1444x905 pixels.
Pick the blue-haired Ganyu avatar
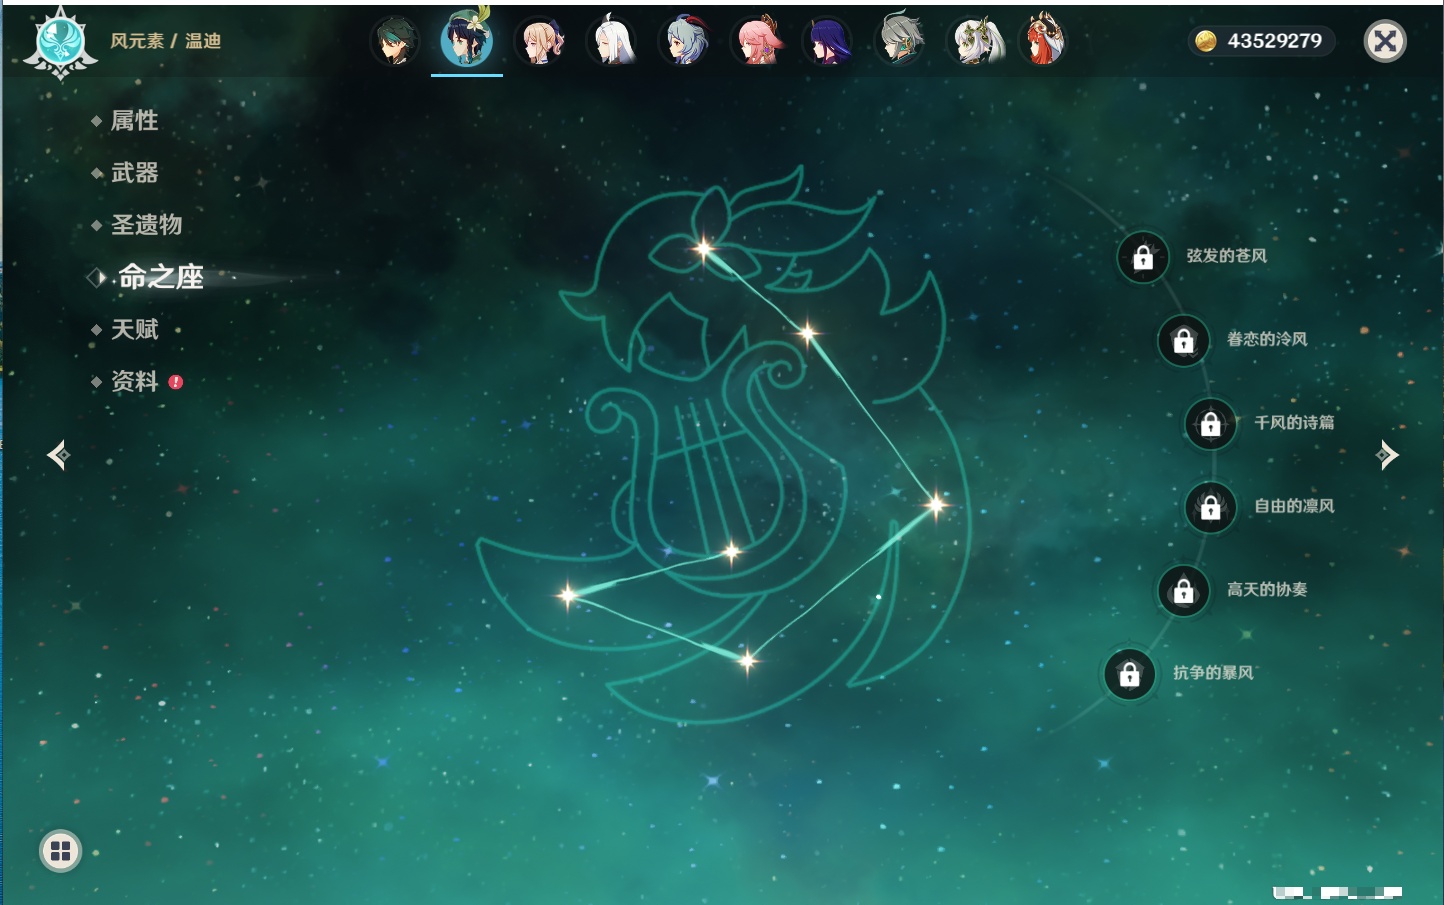click(x=684, y=42)
